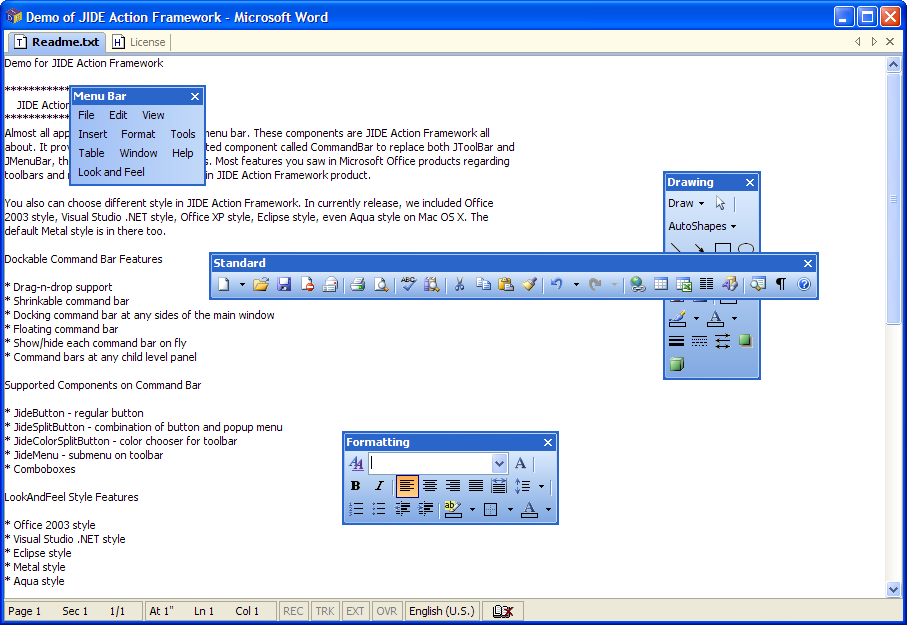Viewport: 907px width, 625px height.
Task: Click the Document Map icon
Action: click(x=758, y=284)
